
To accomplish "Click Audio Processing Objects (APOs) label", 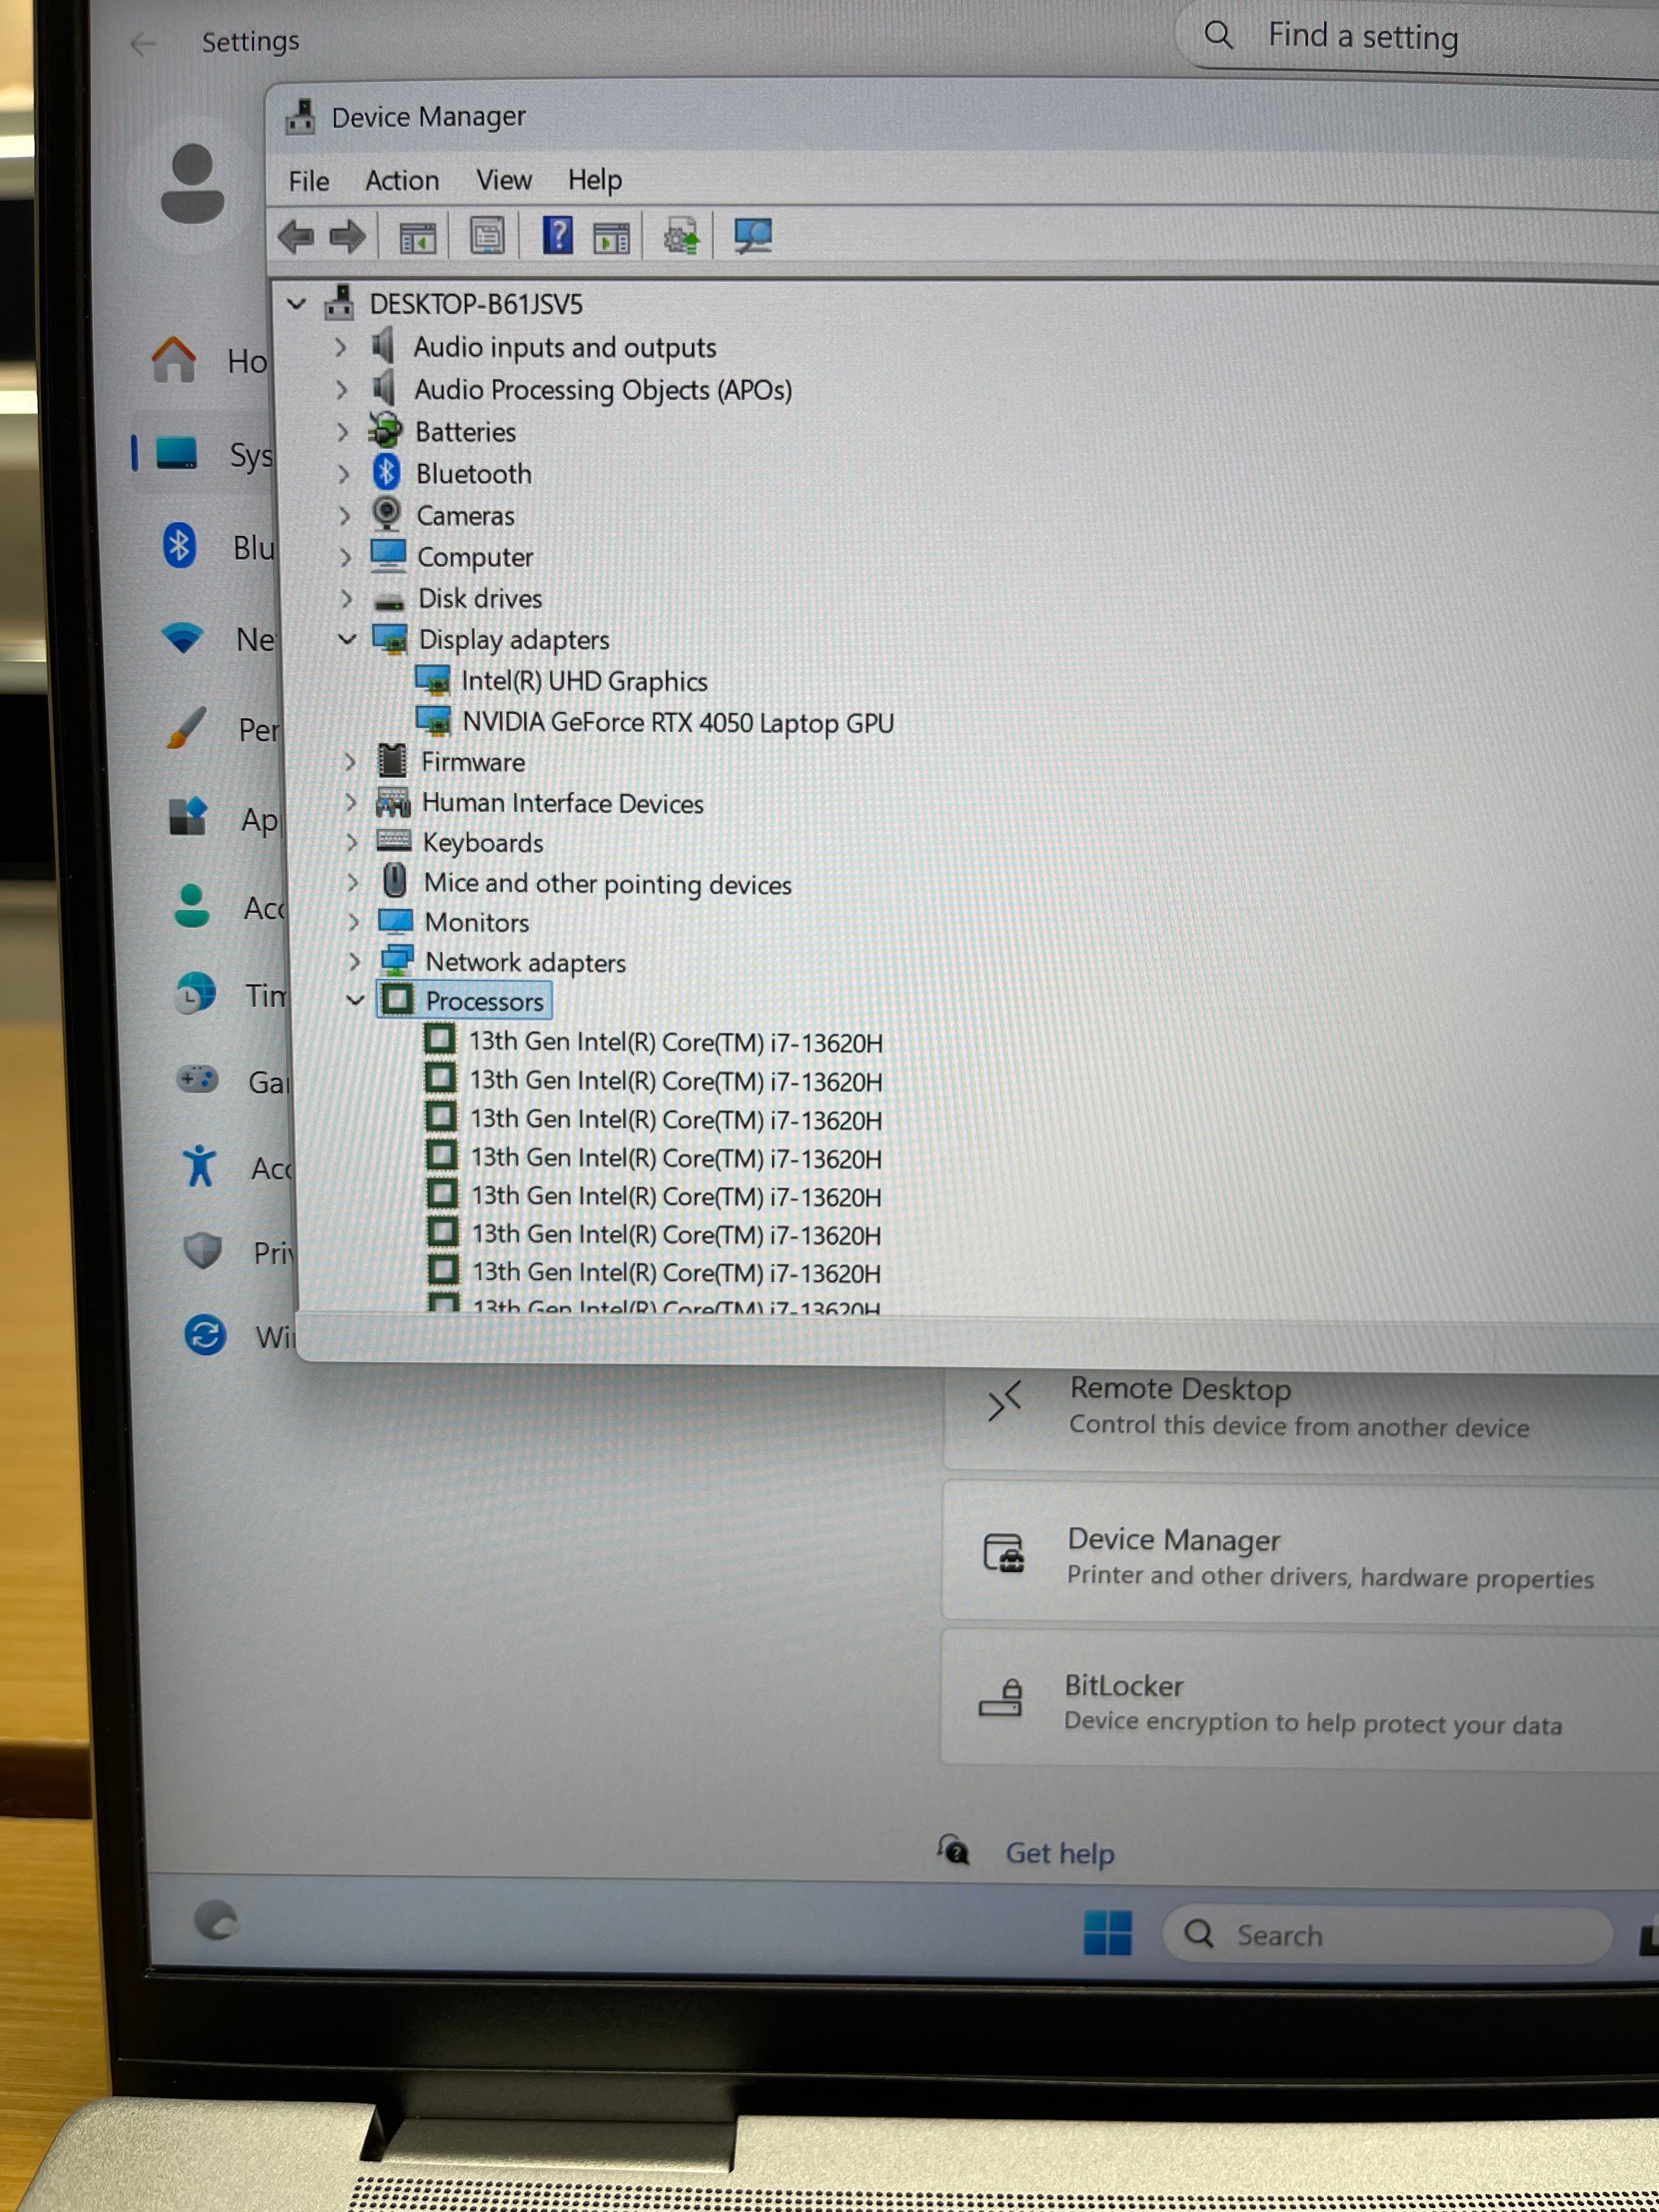I will [603, 390].
